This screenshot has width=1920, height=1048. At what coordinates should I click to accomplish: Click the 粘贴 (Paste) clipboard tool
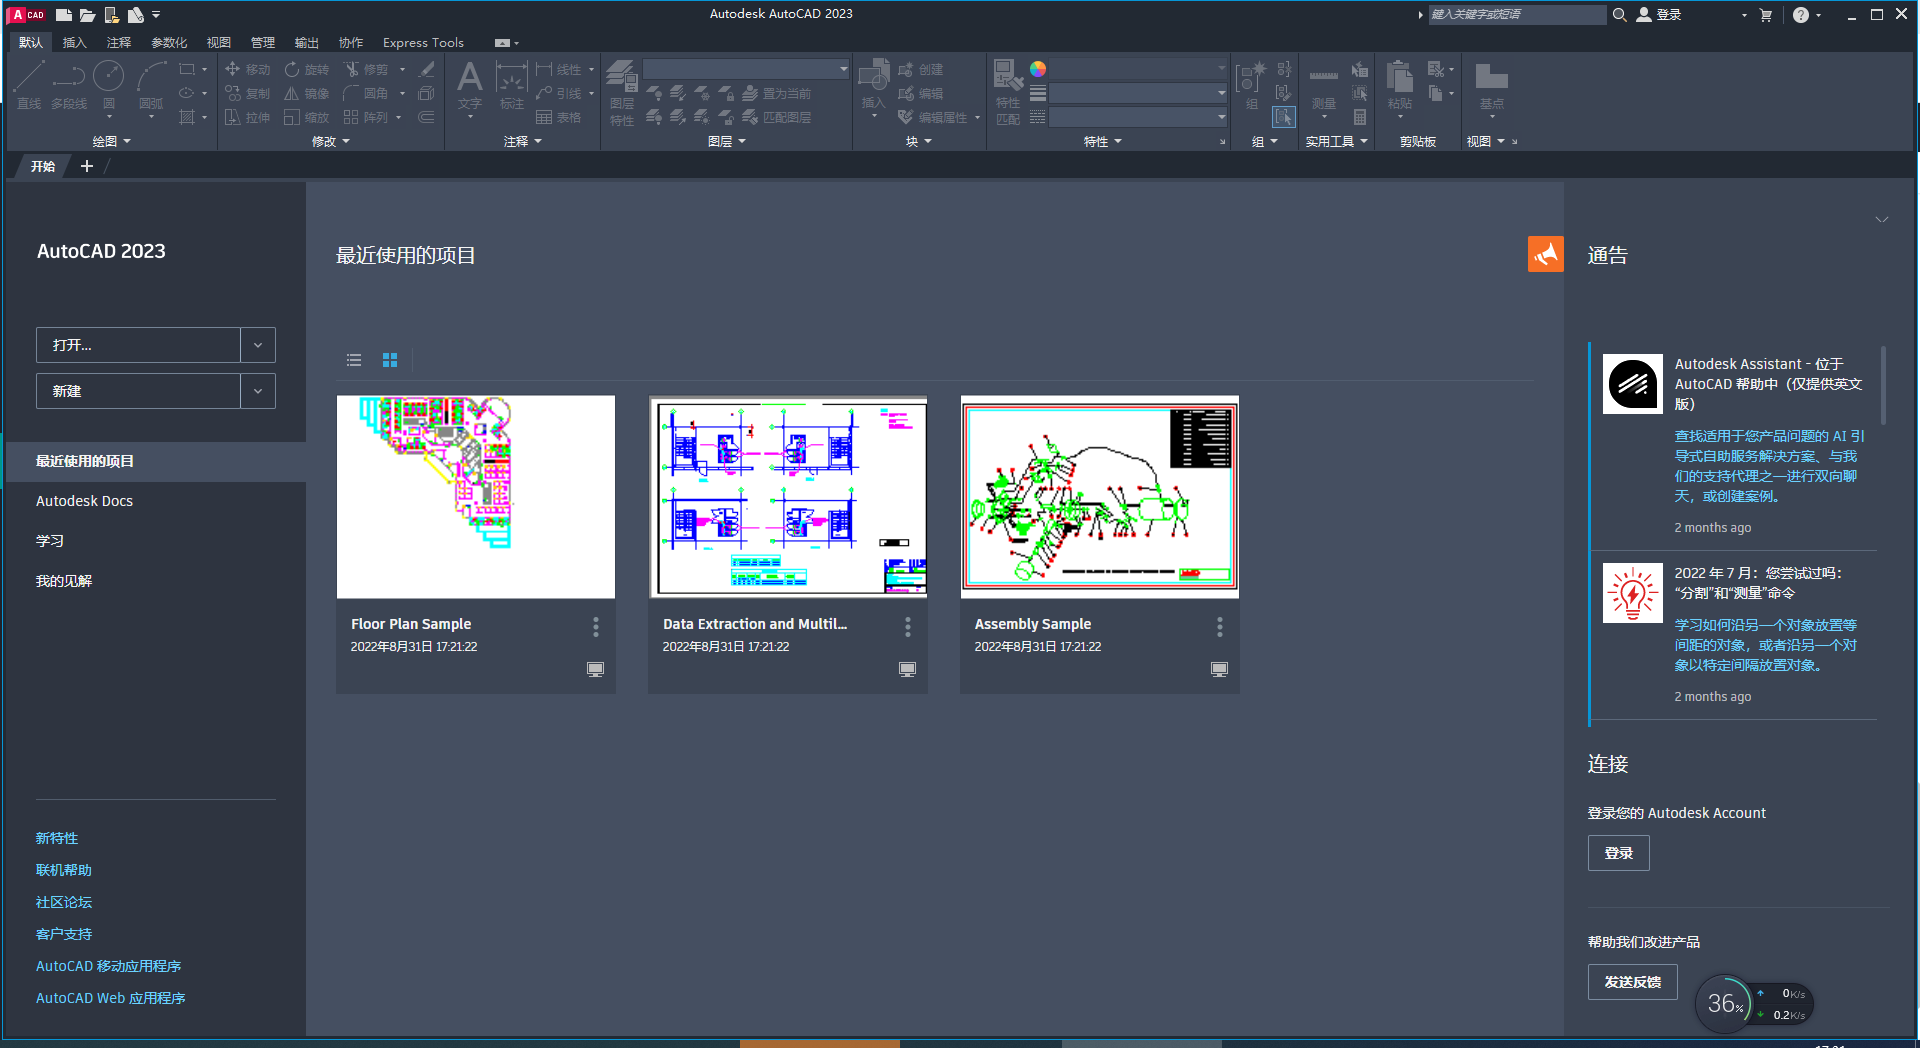tap(1400, 87)
